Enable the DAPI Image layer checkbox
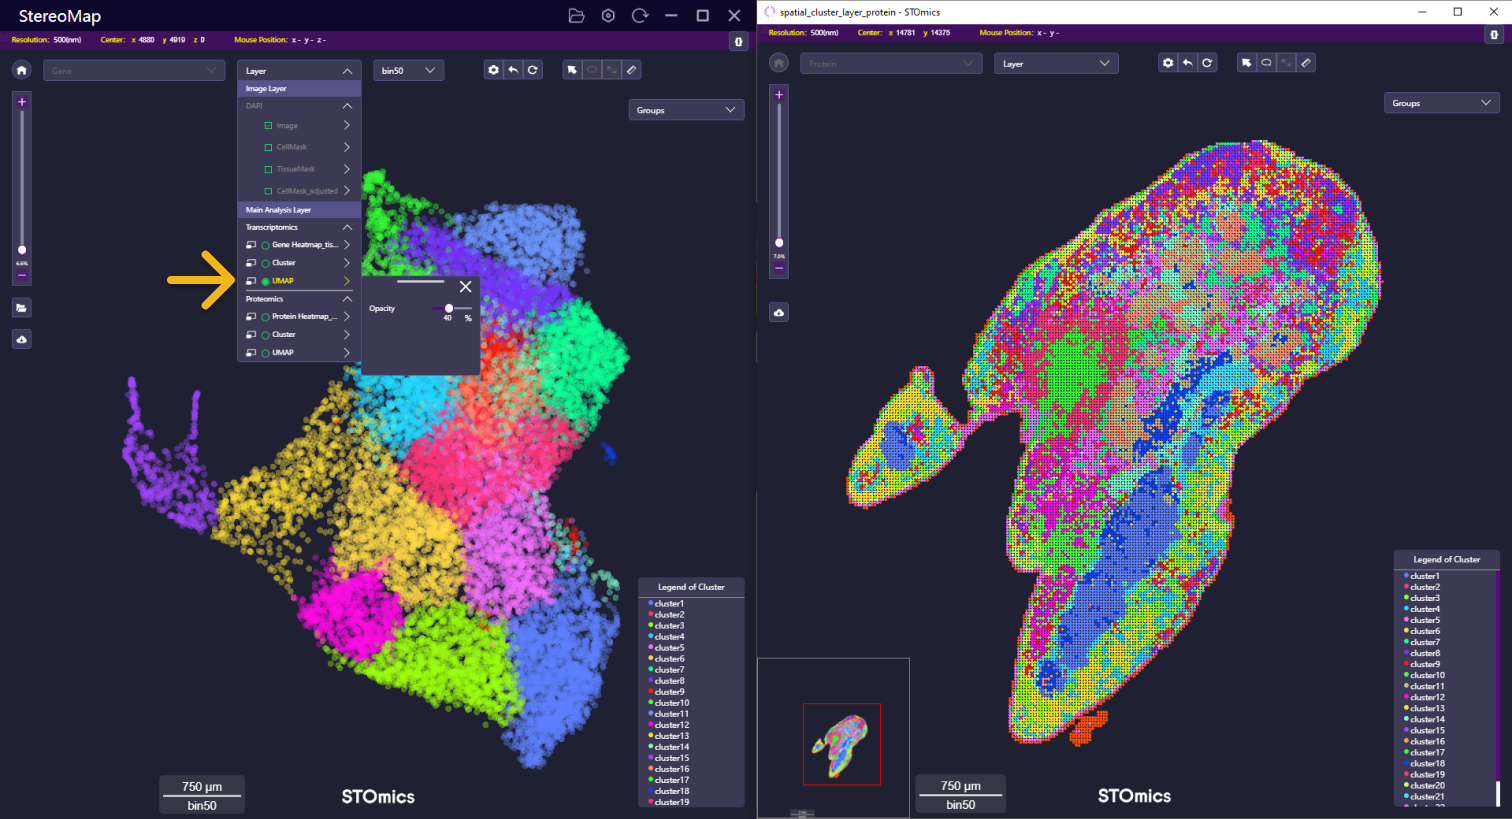The image size is (1512, 819). tap(268, 126)
